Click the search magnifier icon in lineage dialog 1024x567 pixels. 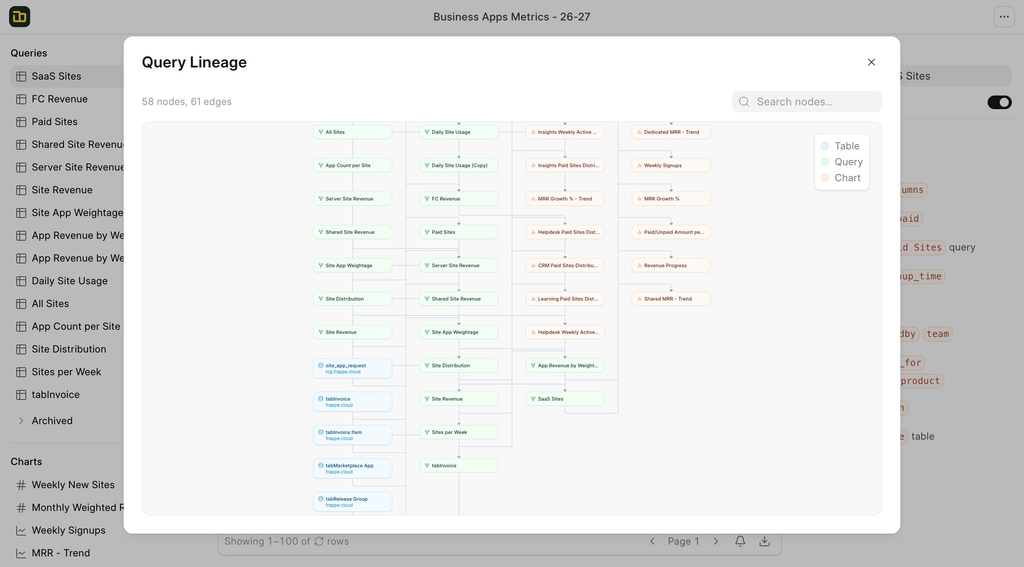click(x=744, y=102)
